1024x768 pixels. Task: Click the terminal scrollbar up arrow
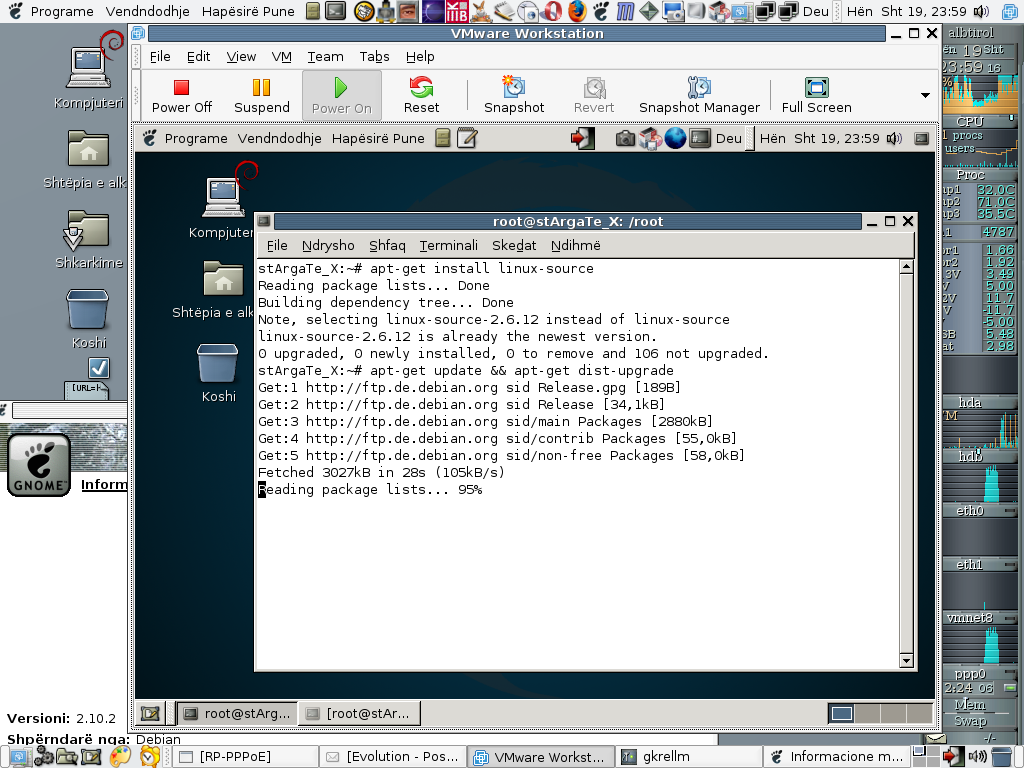(906, 266)
